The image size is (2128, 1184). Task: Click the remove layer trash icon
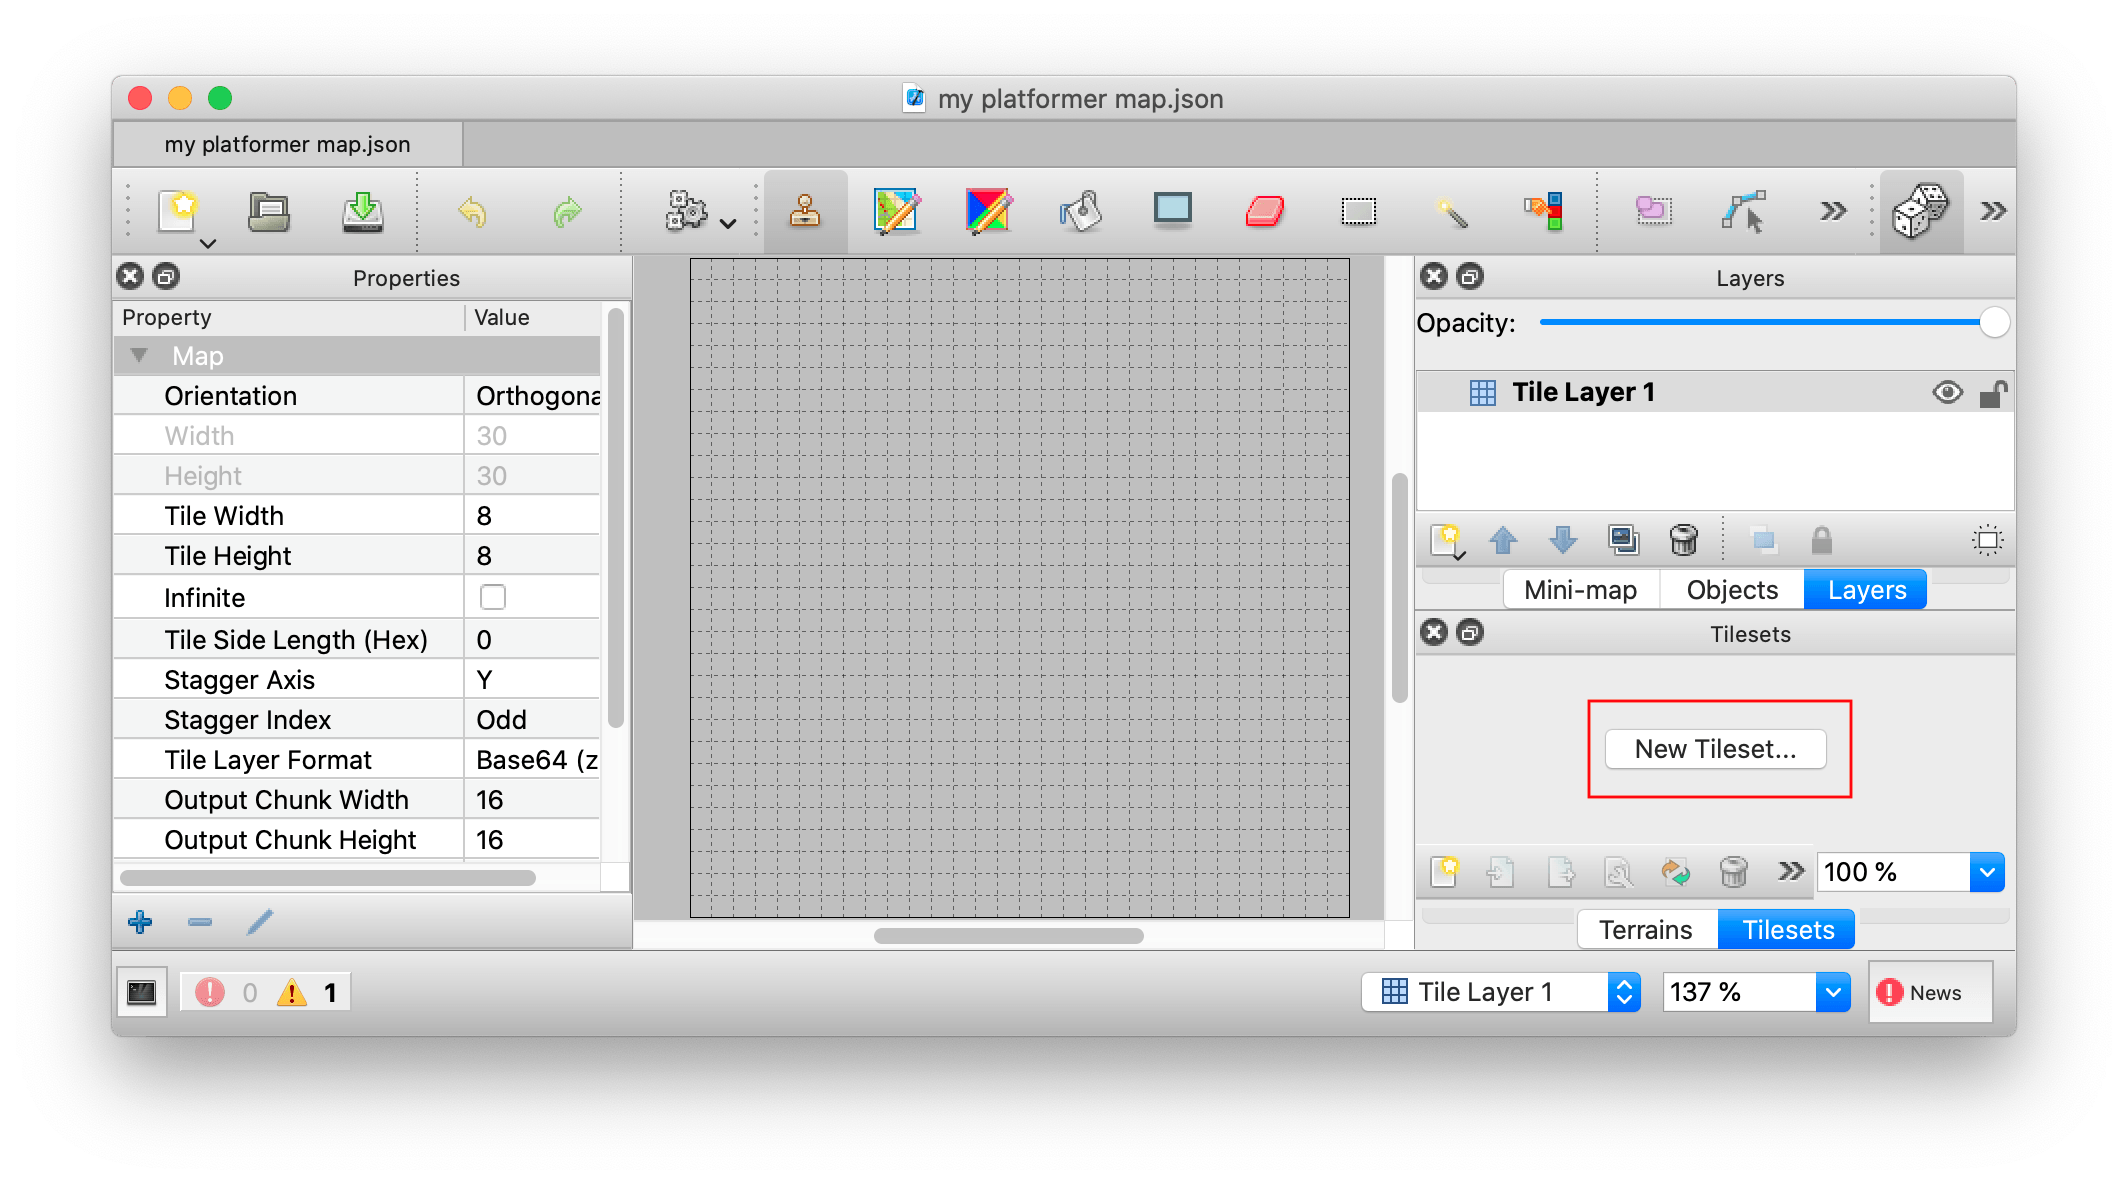[1684, 540]
